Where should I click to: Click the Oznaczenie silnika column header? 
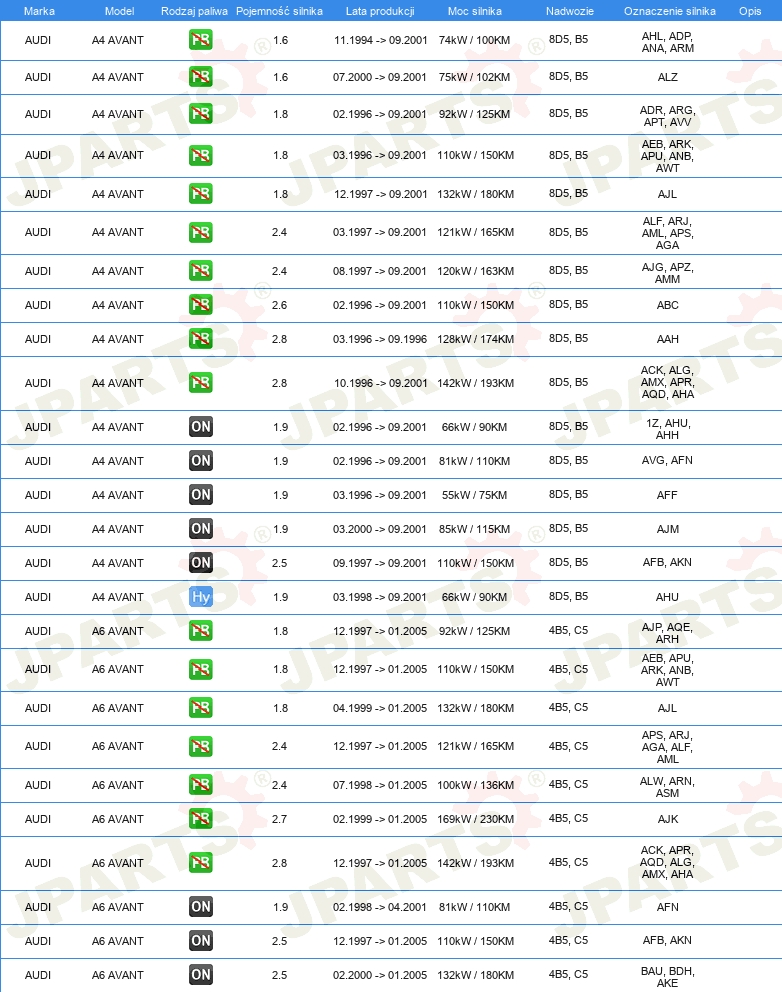tap(669, 11)
